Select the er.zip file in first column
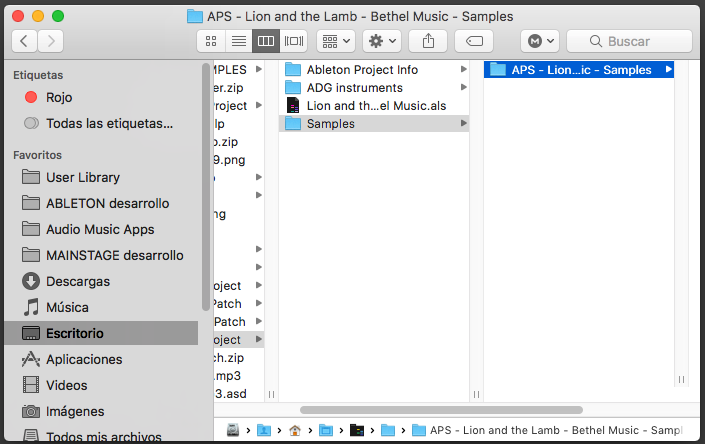The height and width of the screenshot is (444, 705). tap(239, 88)
